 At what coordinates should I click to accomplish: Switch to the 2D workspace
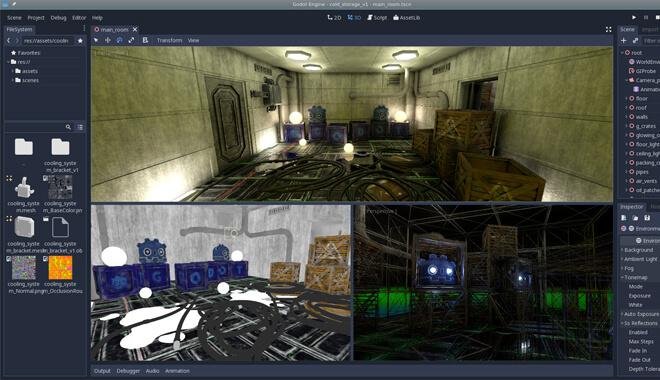334,18
